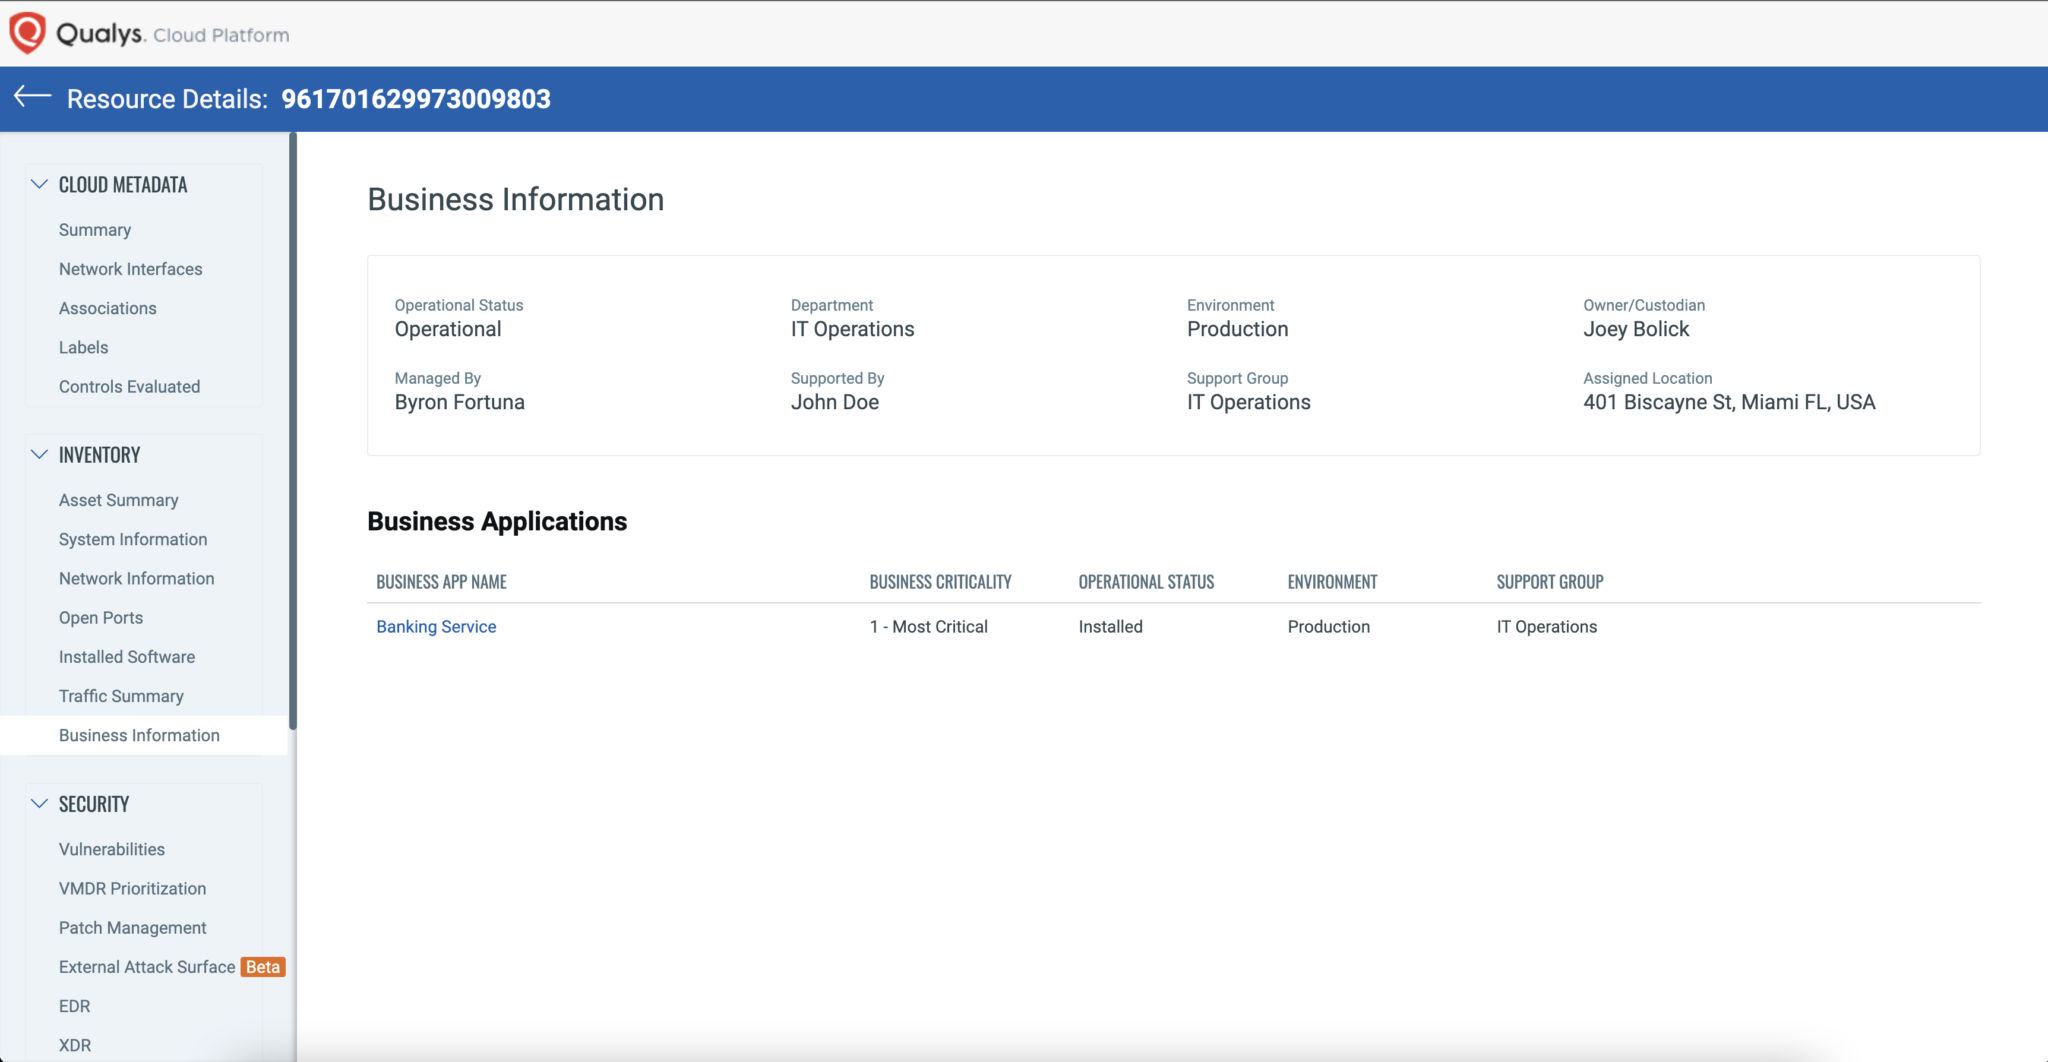Click the back arrow on Resource Details bar
The image size is (2048, 1062).
[31, 97]
